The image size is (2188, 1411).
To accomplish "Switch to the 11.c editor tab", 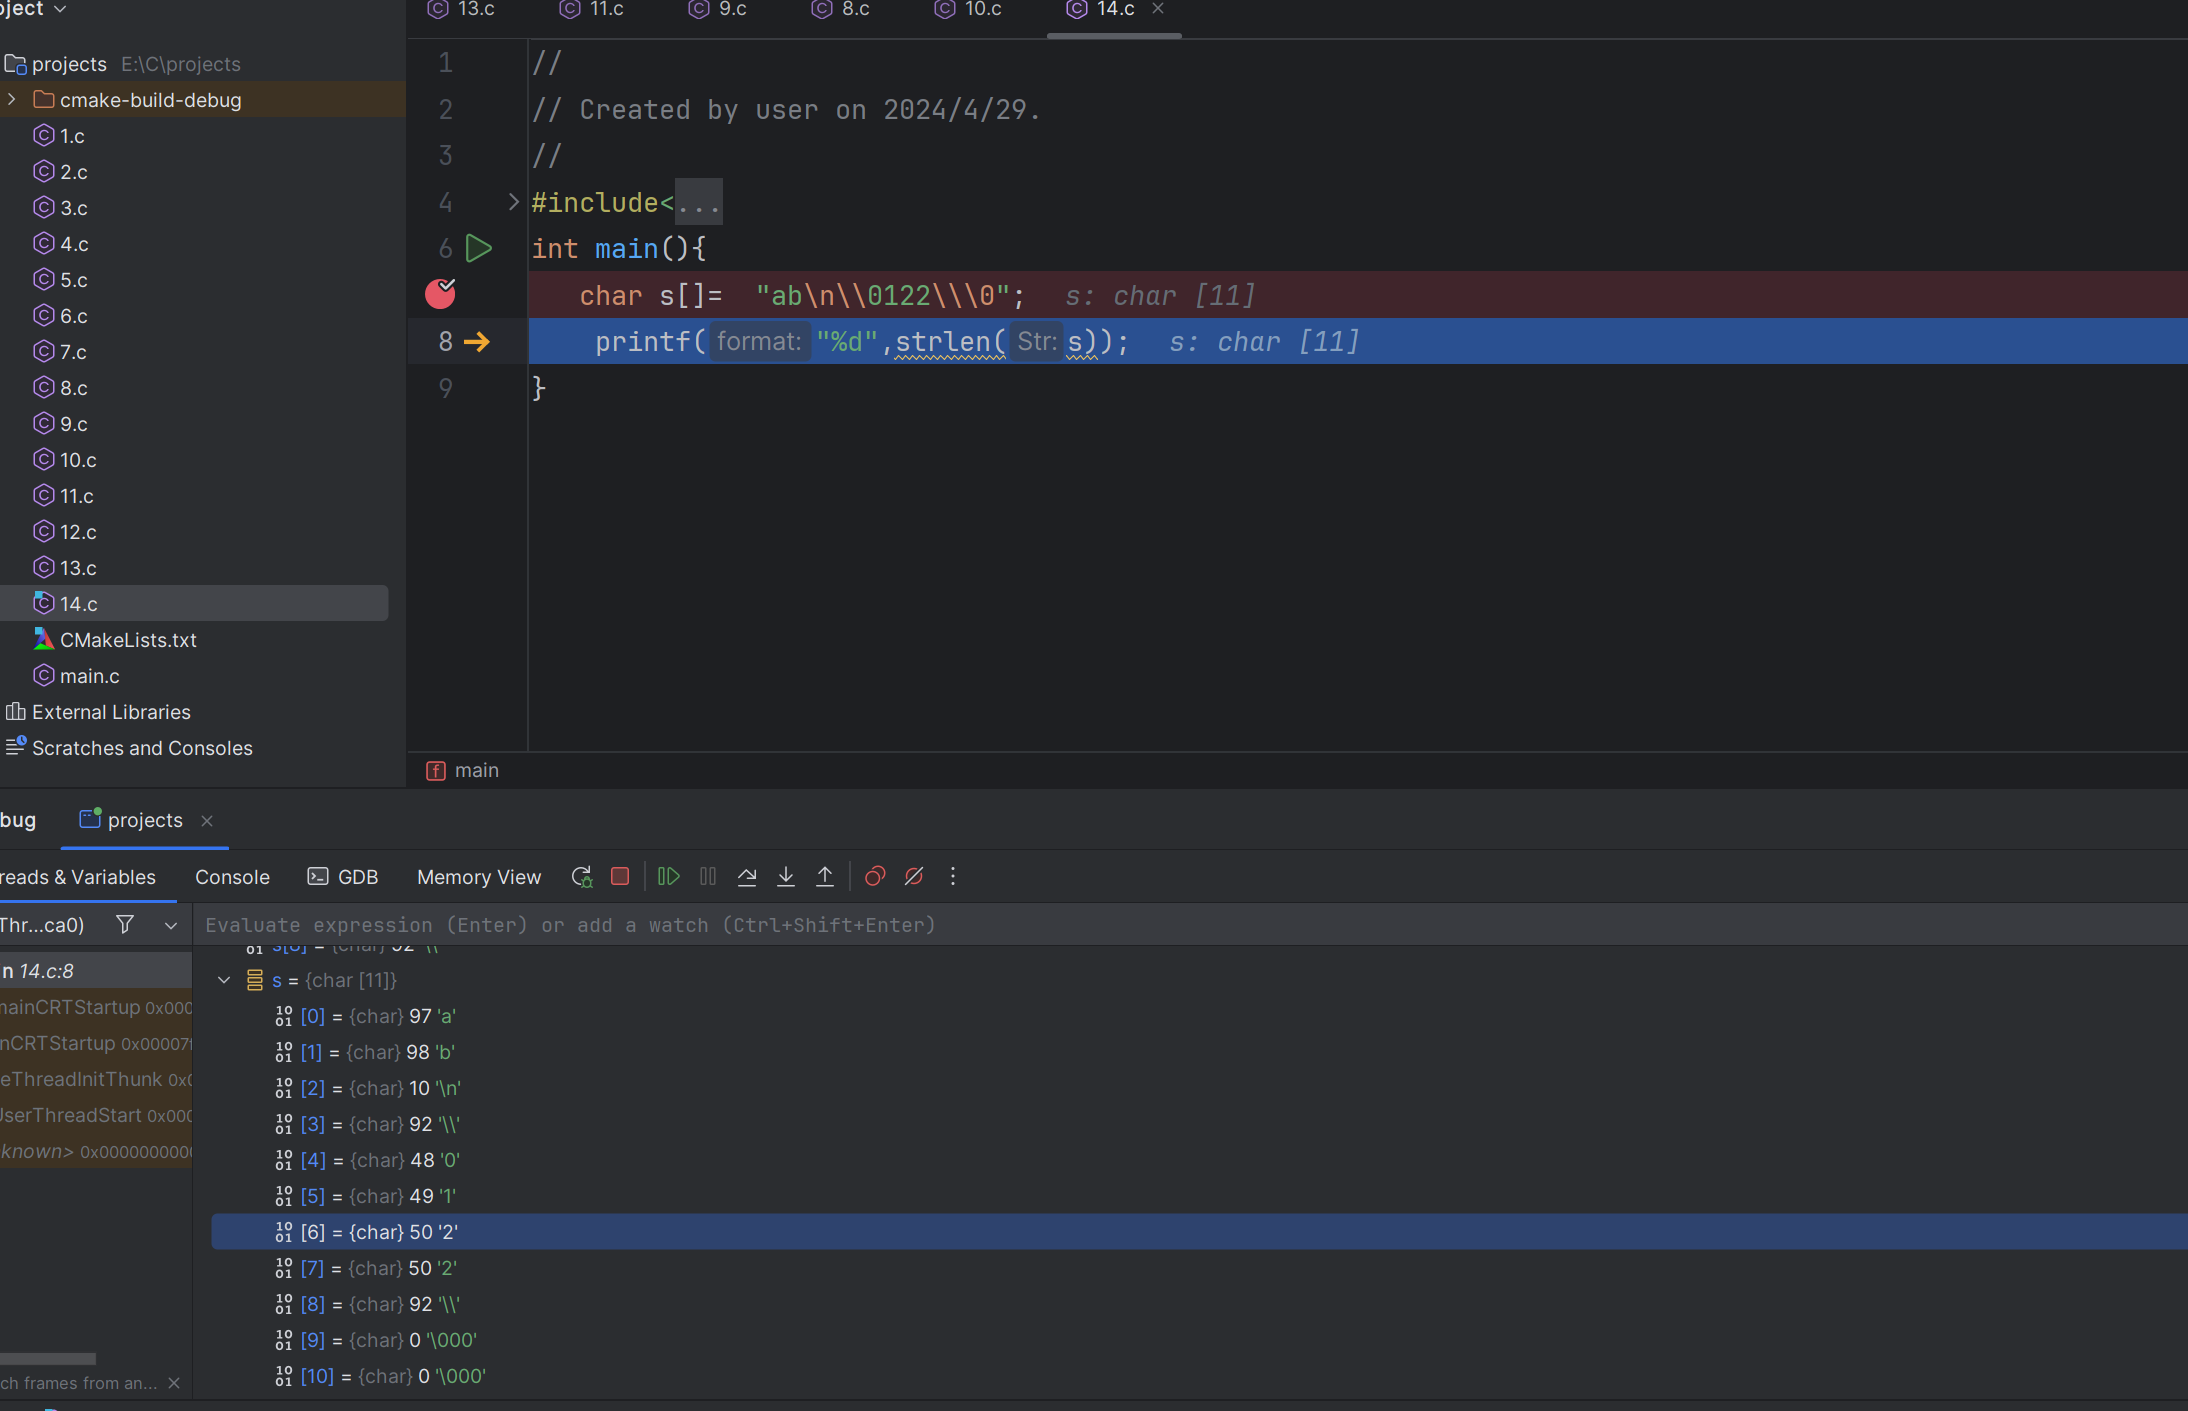I will 592,10.
